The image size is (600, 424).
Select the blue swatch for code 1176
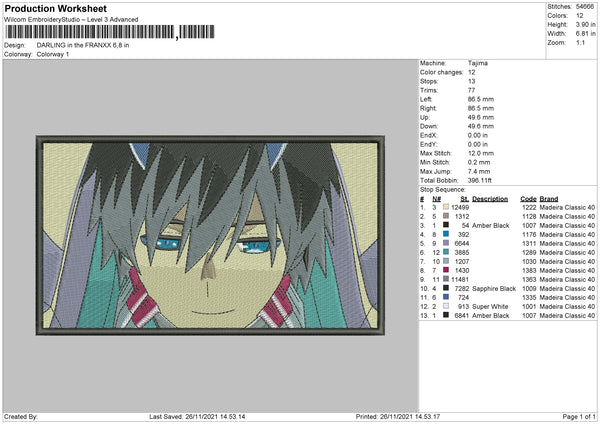[x=446, y=234]
